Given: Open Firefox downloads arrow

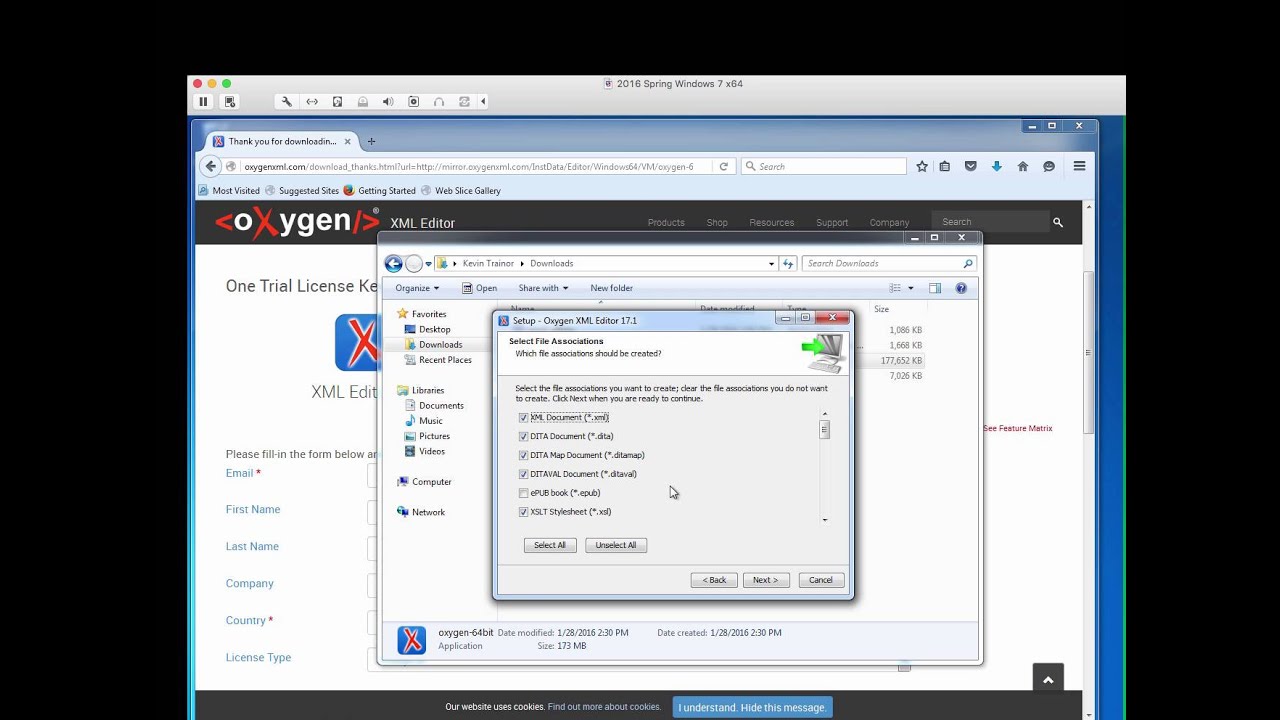Looking at the screenshot, I should point(996,166).
